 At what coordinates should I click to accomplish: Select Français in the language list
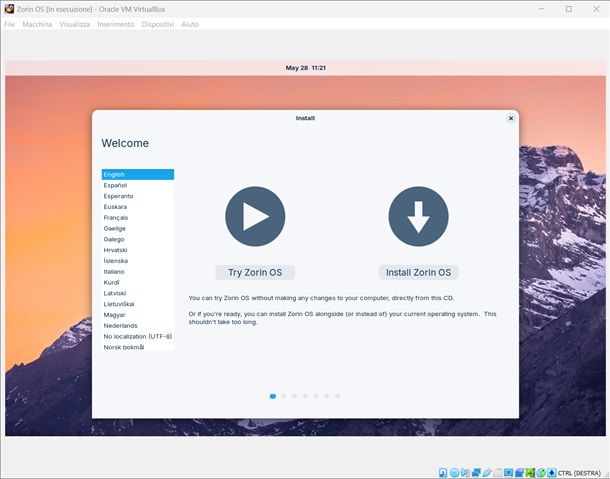tap(138, 218)
